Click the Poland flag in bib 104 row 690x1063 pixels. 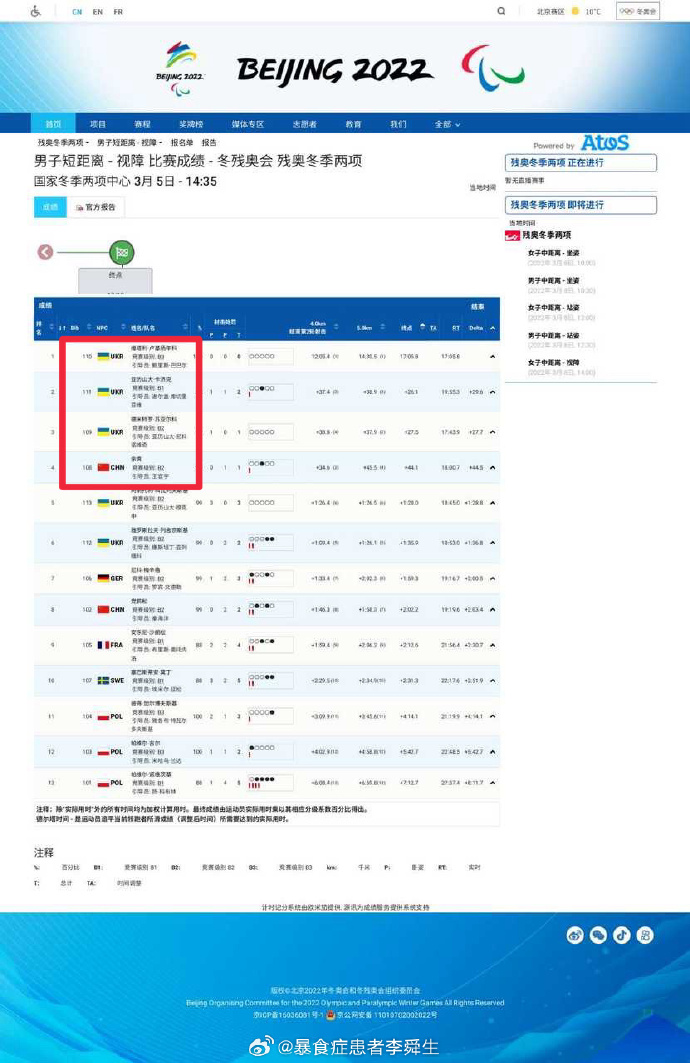(103, 717)
